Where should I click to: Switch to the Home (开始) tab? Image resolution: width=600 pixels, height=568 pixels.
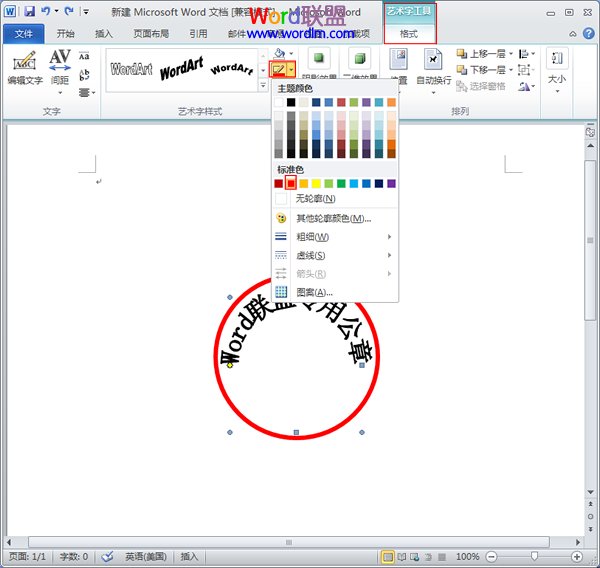point(65,34)
